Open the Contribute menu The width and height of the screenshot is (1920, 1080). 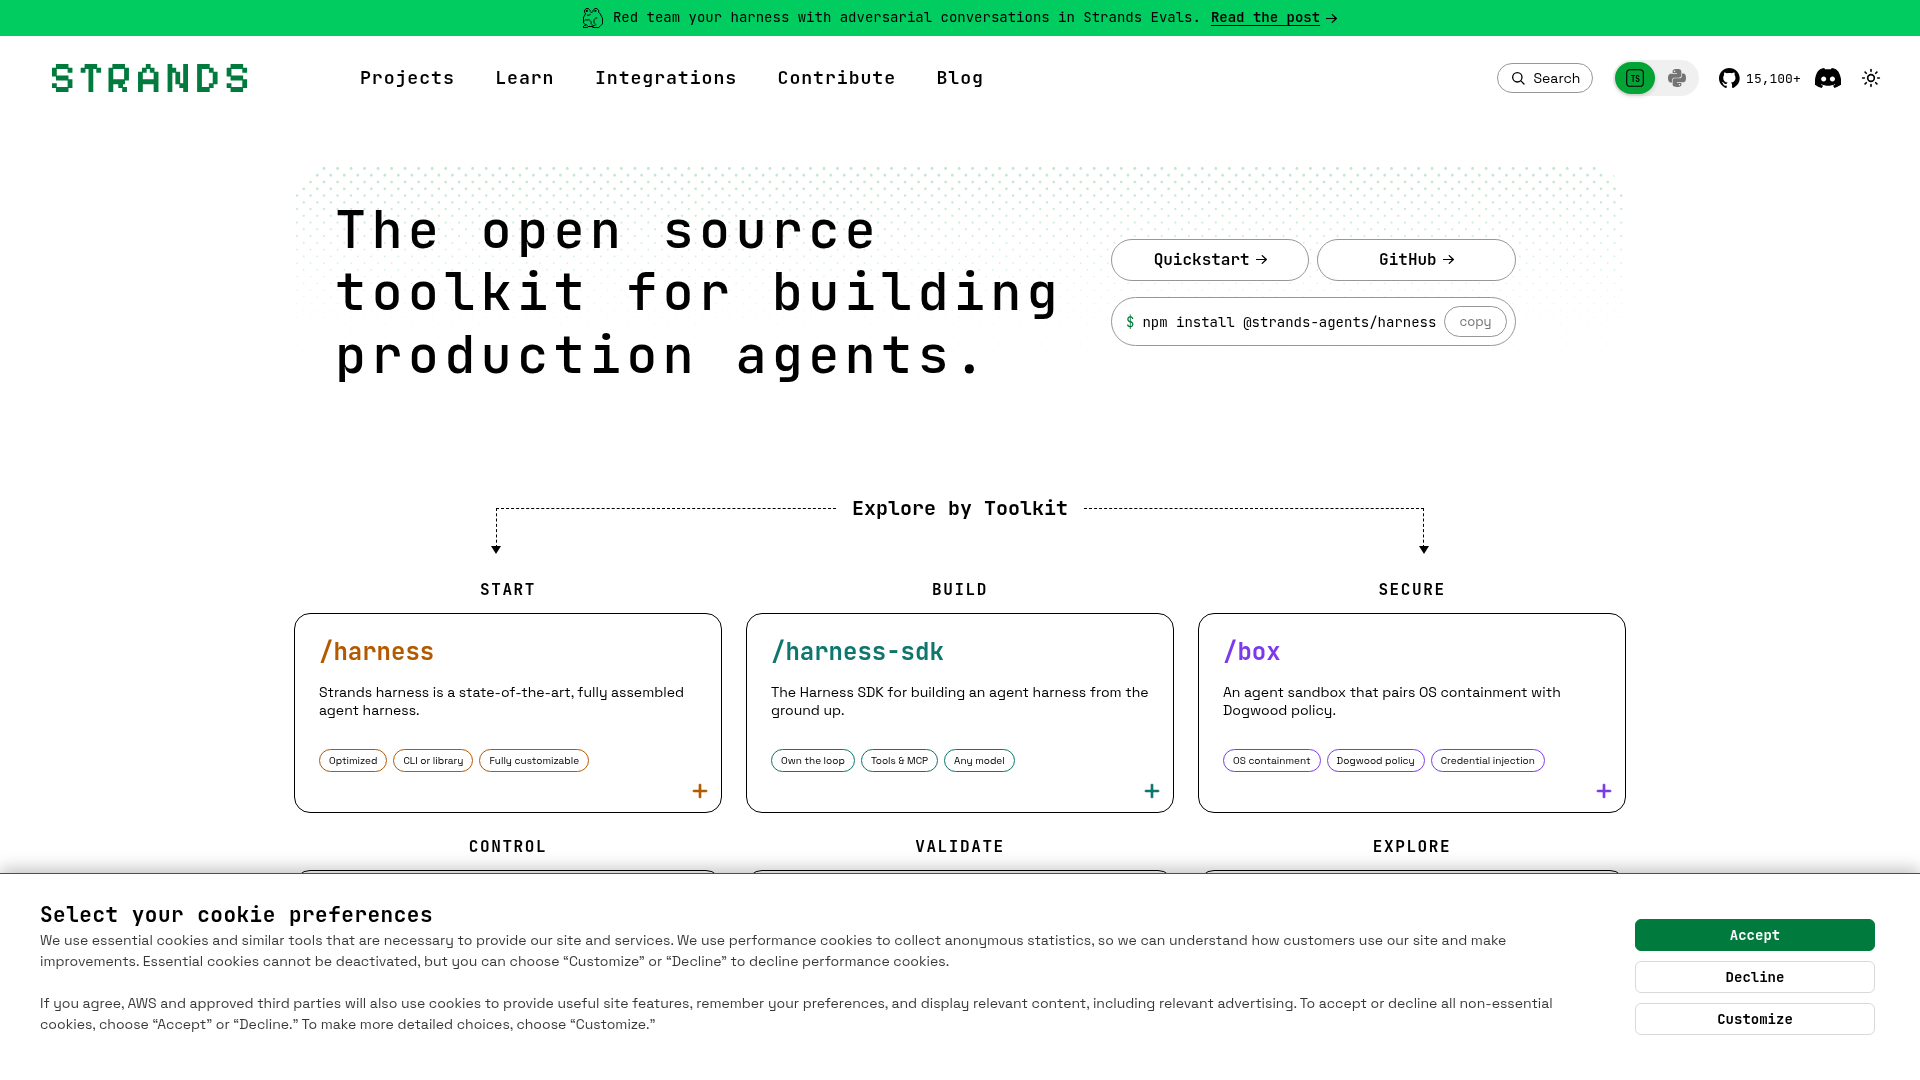tap(836, 78)
